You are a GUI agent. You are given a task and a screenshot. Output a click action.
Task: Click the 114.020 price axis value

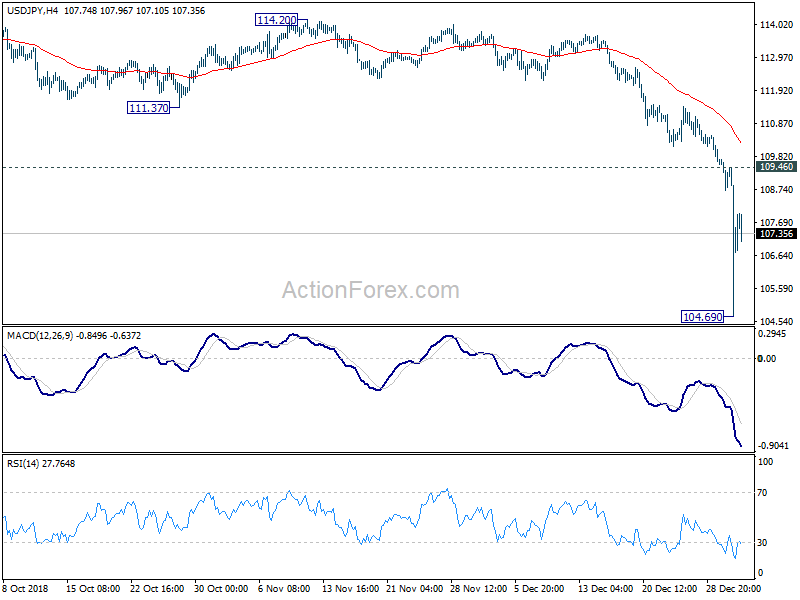777,24
